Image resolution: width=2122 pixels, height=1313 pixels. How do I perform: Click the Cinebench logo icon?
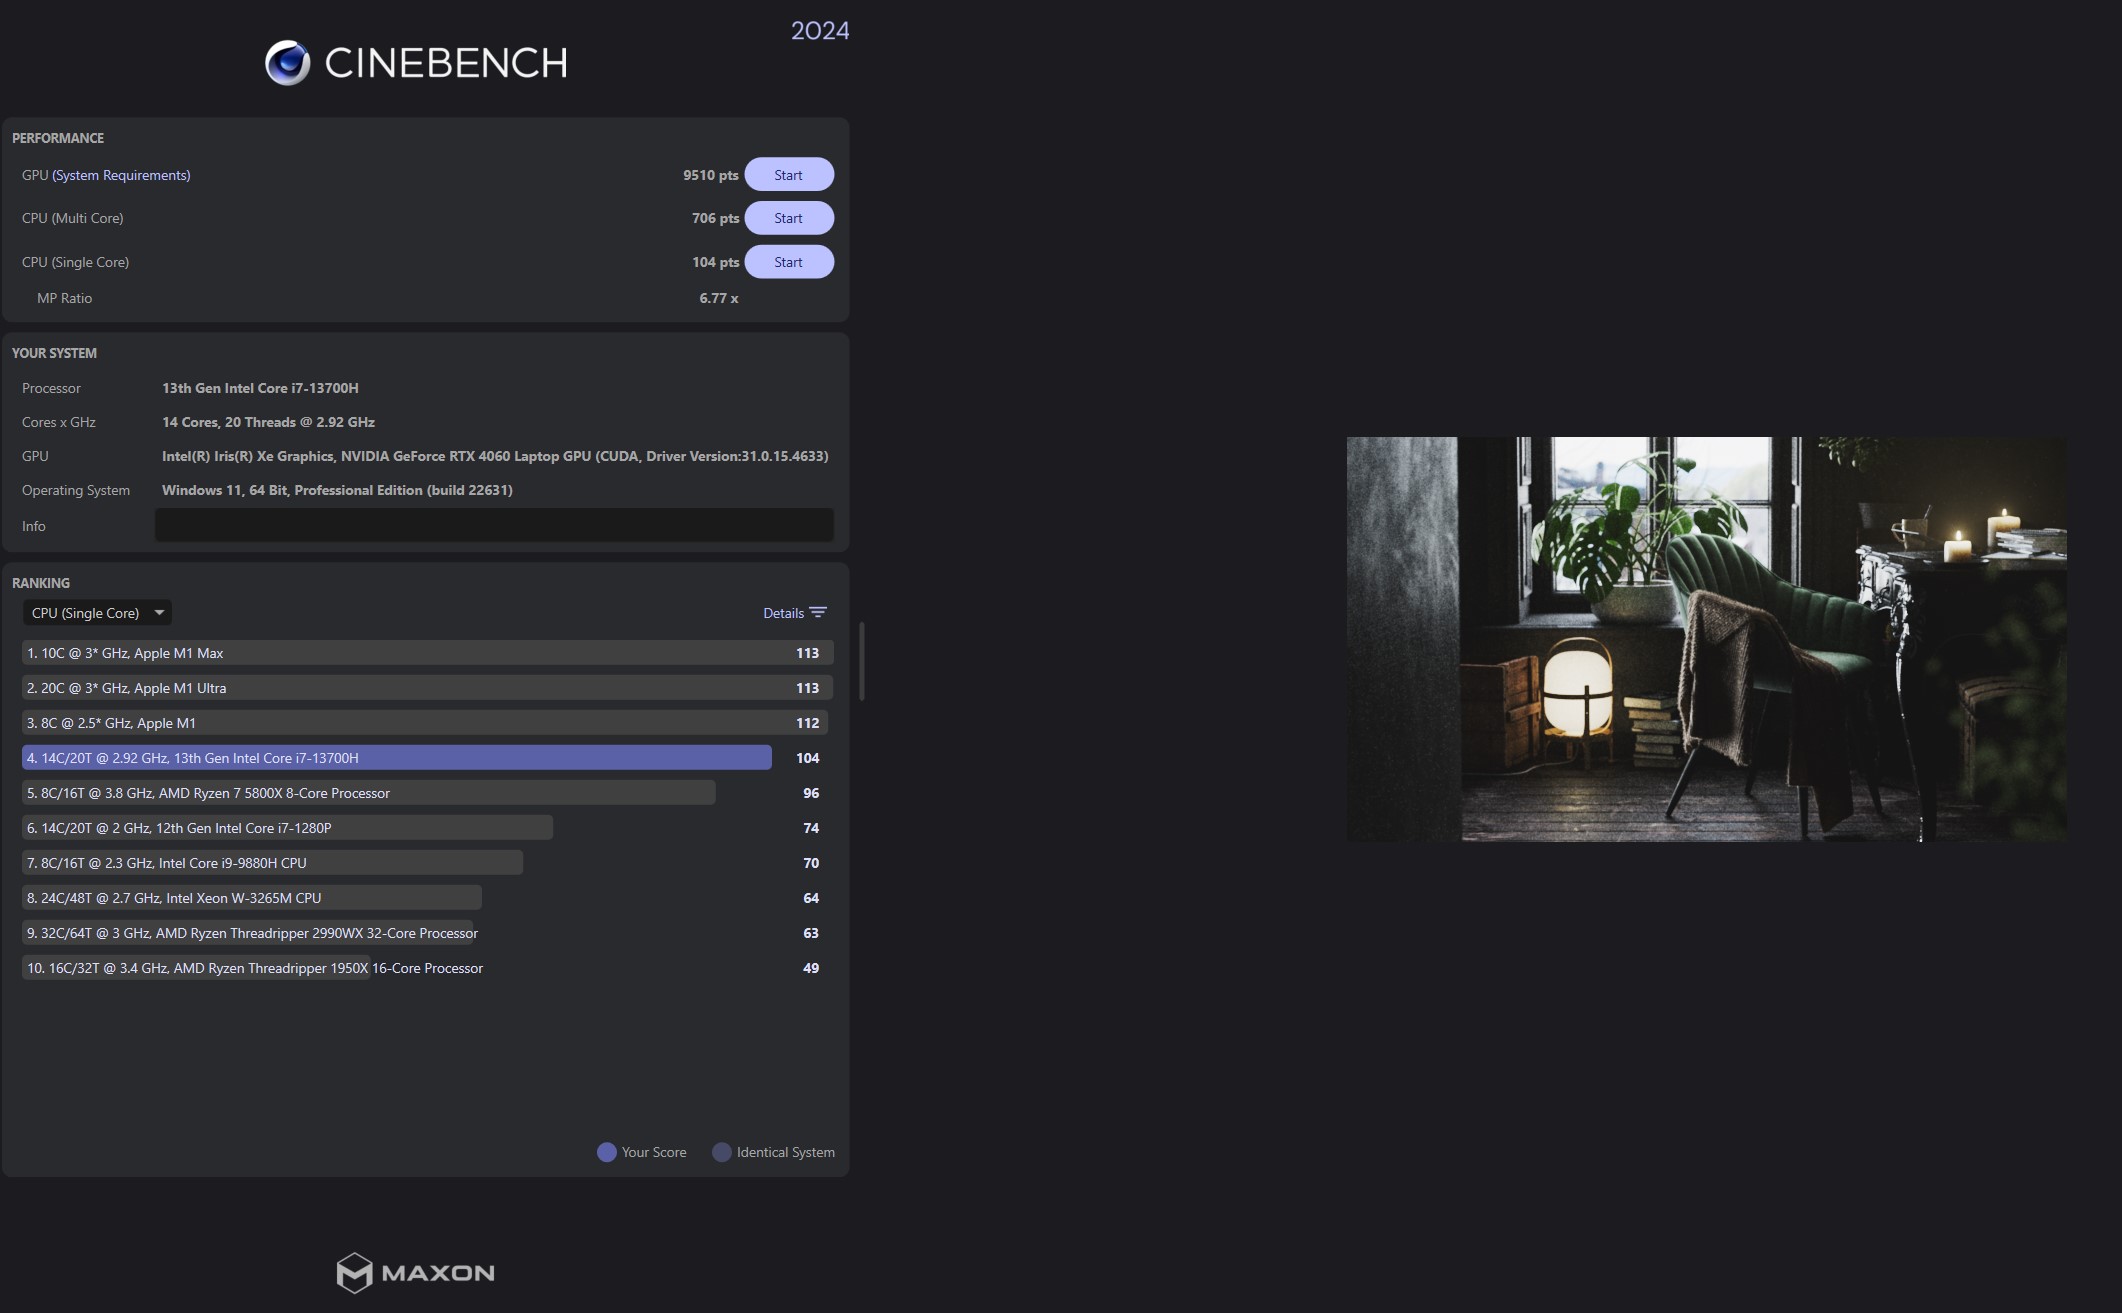tap(288, 63)
